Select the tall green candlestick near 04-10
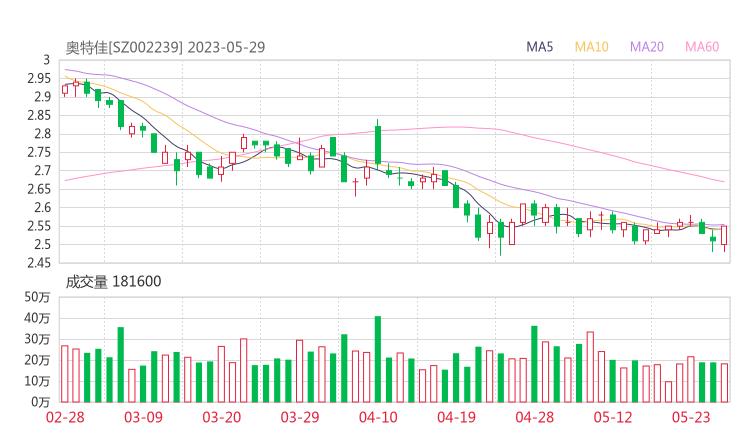740x440 pixels. pos(378,144)
